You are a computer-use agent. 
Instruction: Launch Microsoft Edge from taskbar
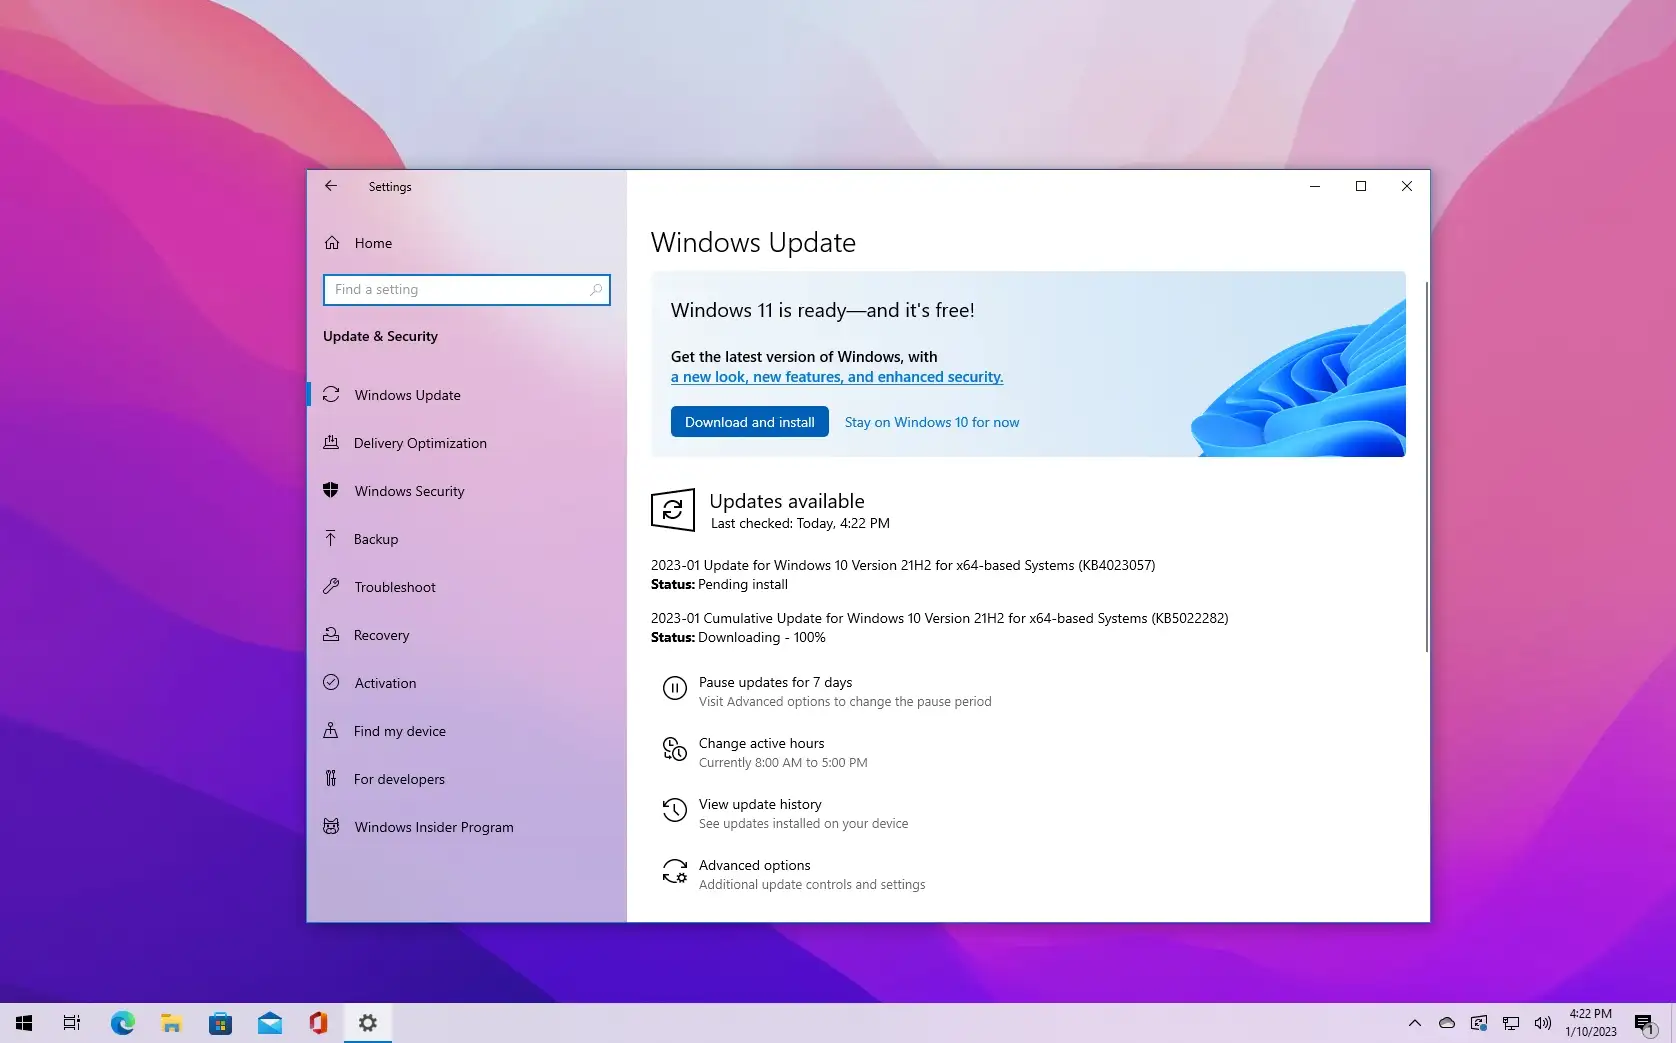tap(123, 1023)
